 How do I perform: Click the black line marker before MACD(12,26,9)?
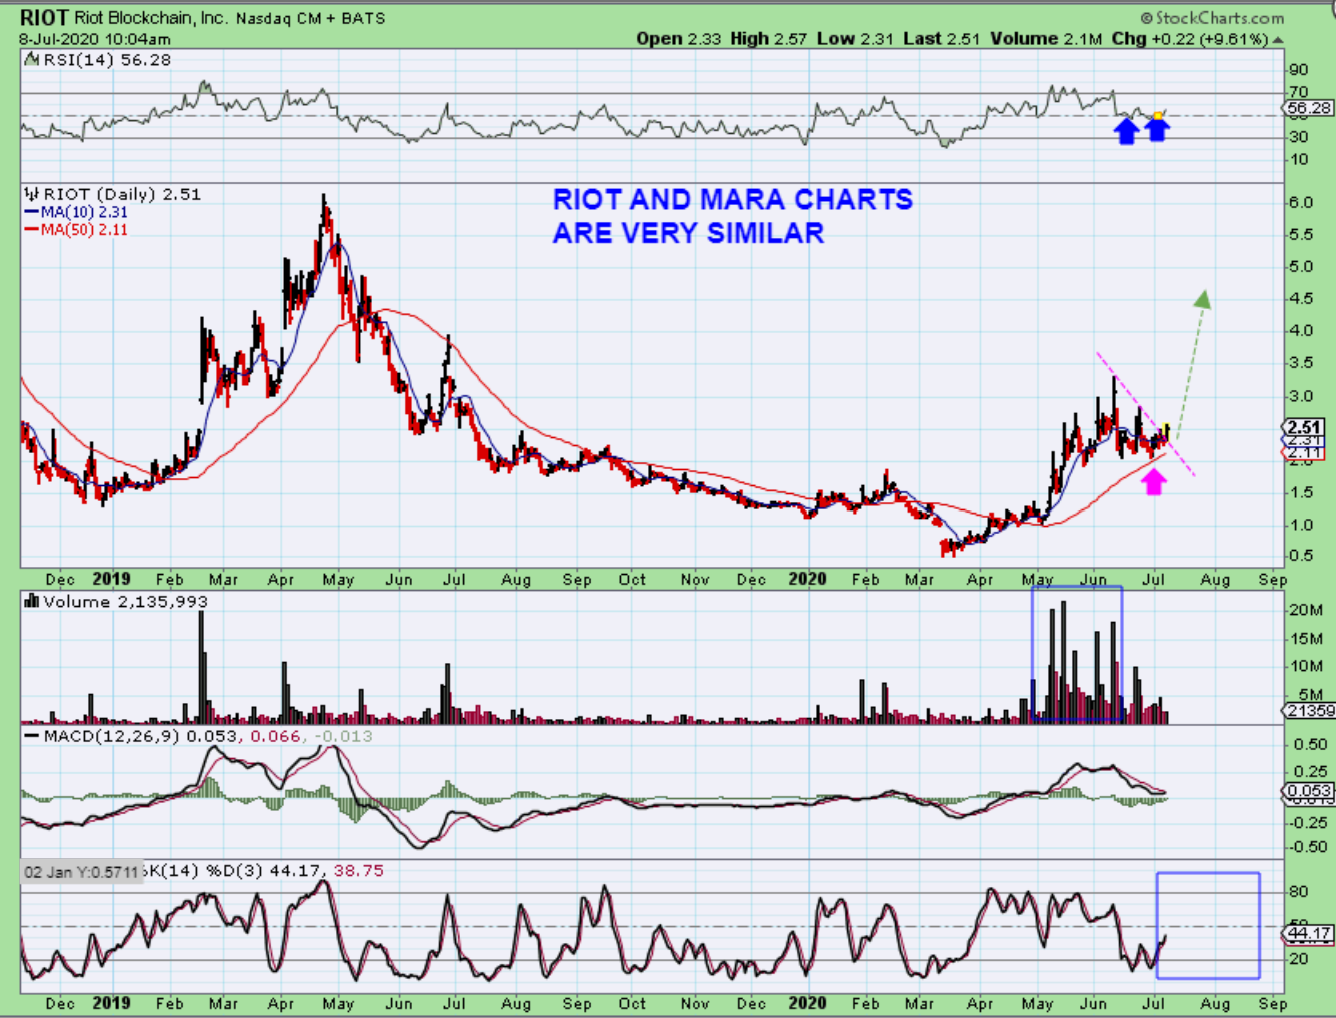click(31, 737)
